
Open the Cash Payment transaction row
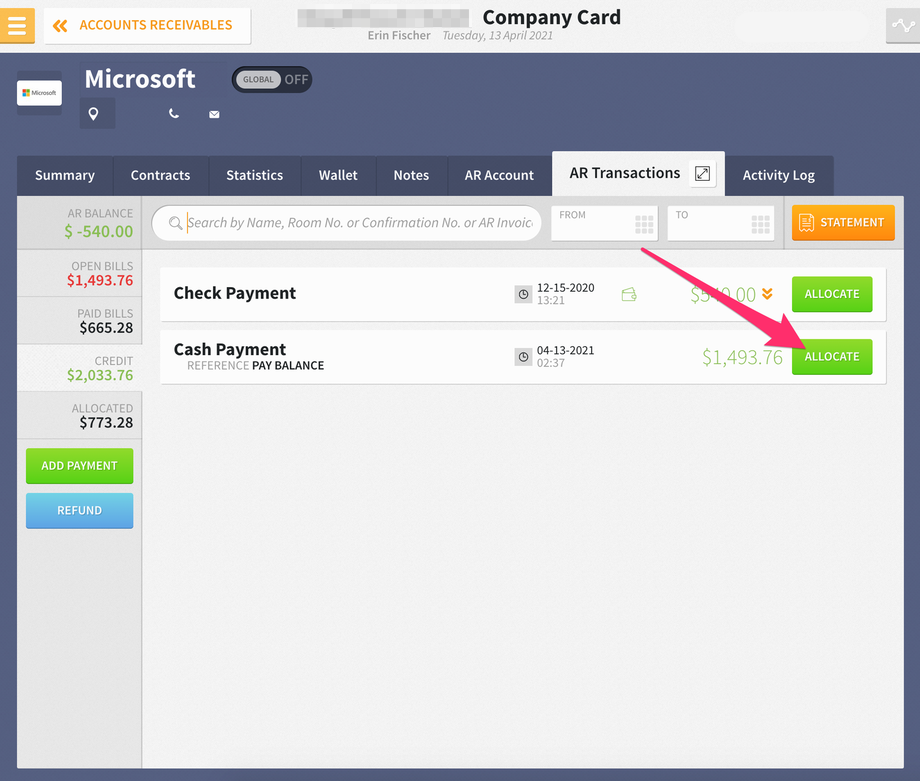523,357
